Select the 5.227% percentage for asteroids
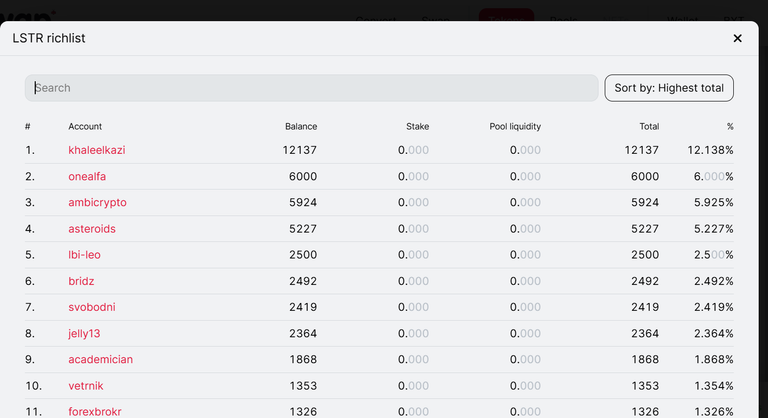The width and height of the screenshot is (768, 418). point(714,229)
